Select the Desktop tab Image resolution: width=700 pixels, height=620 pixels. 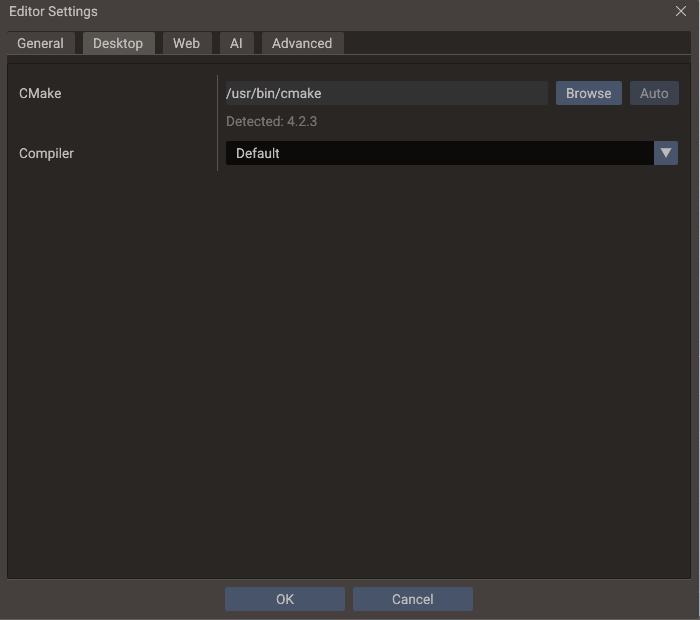tap(118, 43)
